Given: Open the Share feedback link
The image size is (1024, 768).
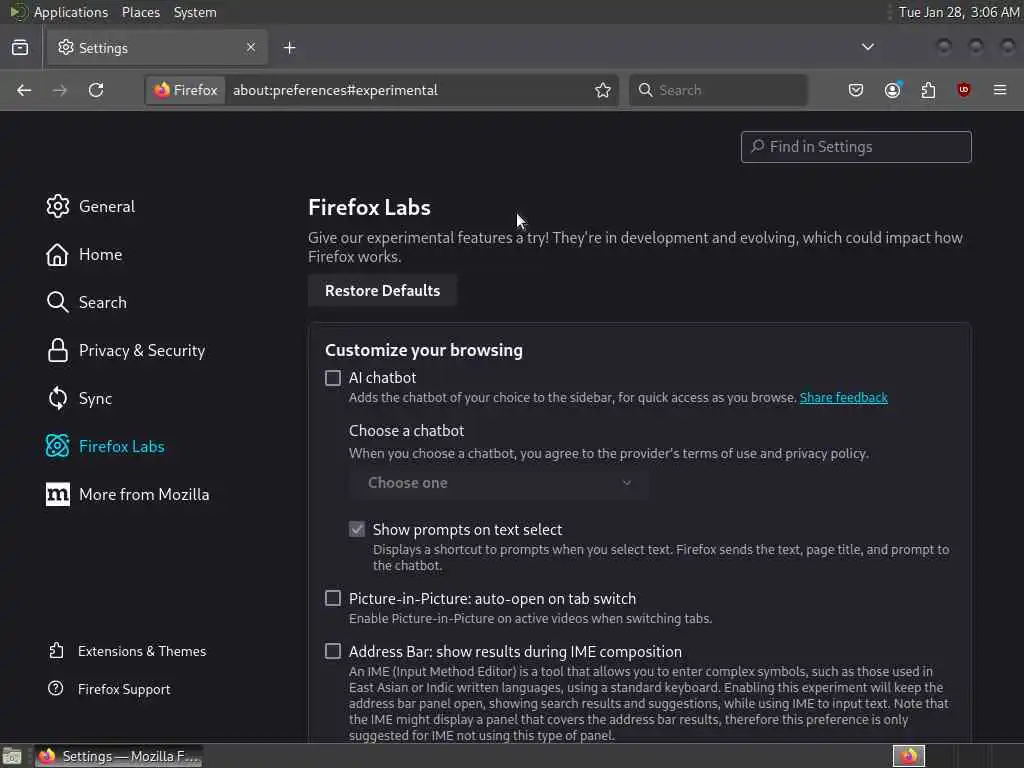Looking at the screenshot, I should 843,398.
